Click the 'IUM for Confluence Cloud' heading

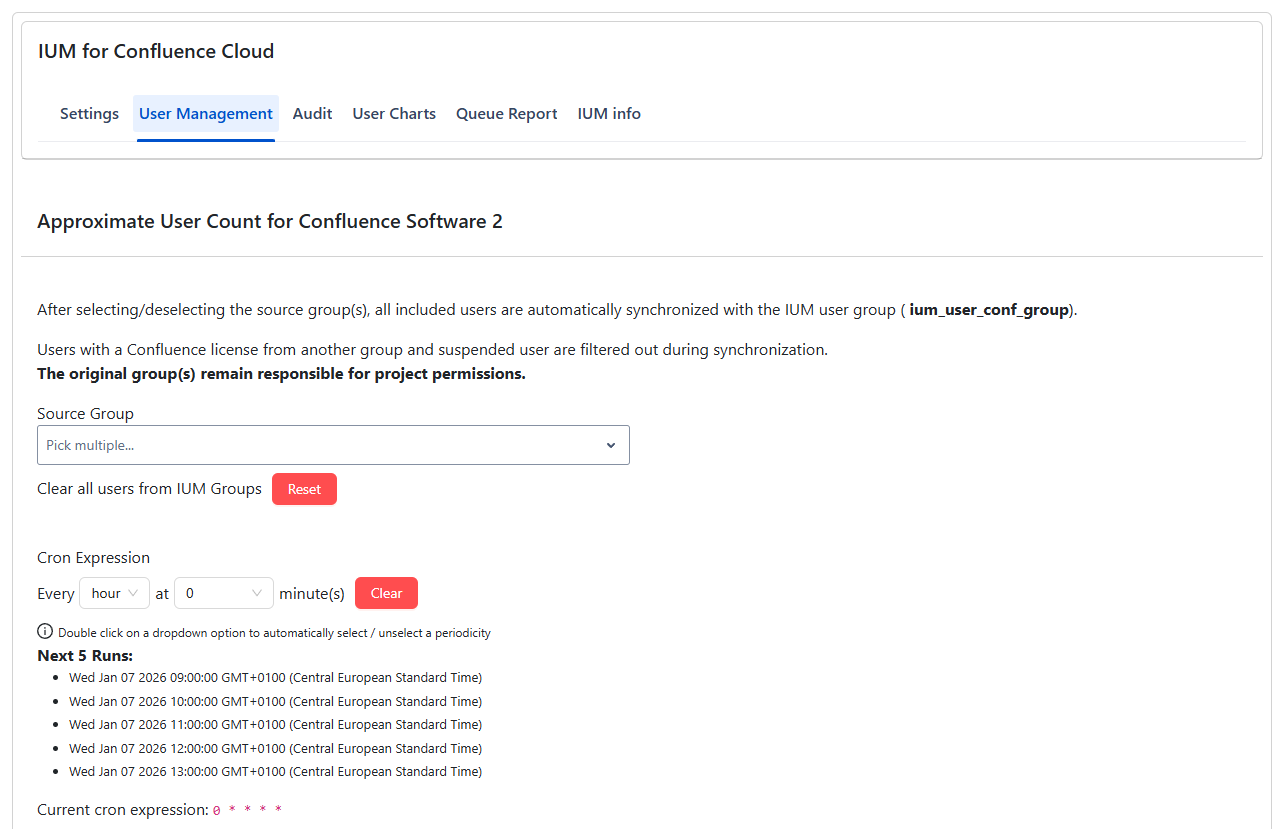[156, 52]
